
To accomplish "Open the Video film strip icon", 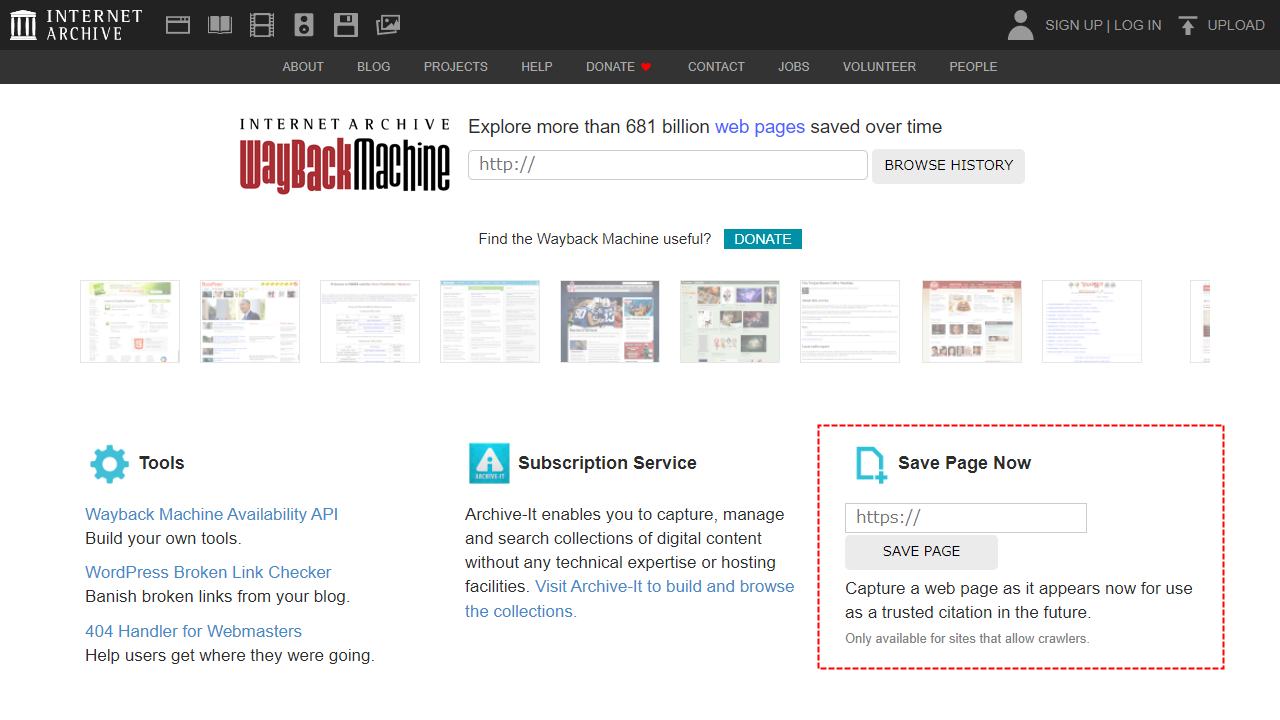I will pyautogui.click(x=262, y=25).
